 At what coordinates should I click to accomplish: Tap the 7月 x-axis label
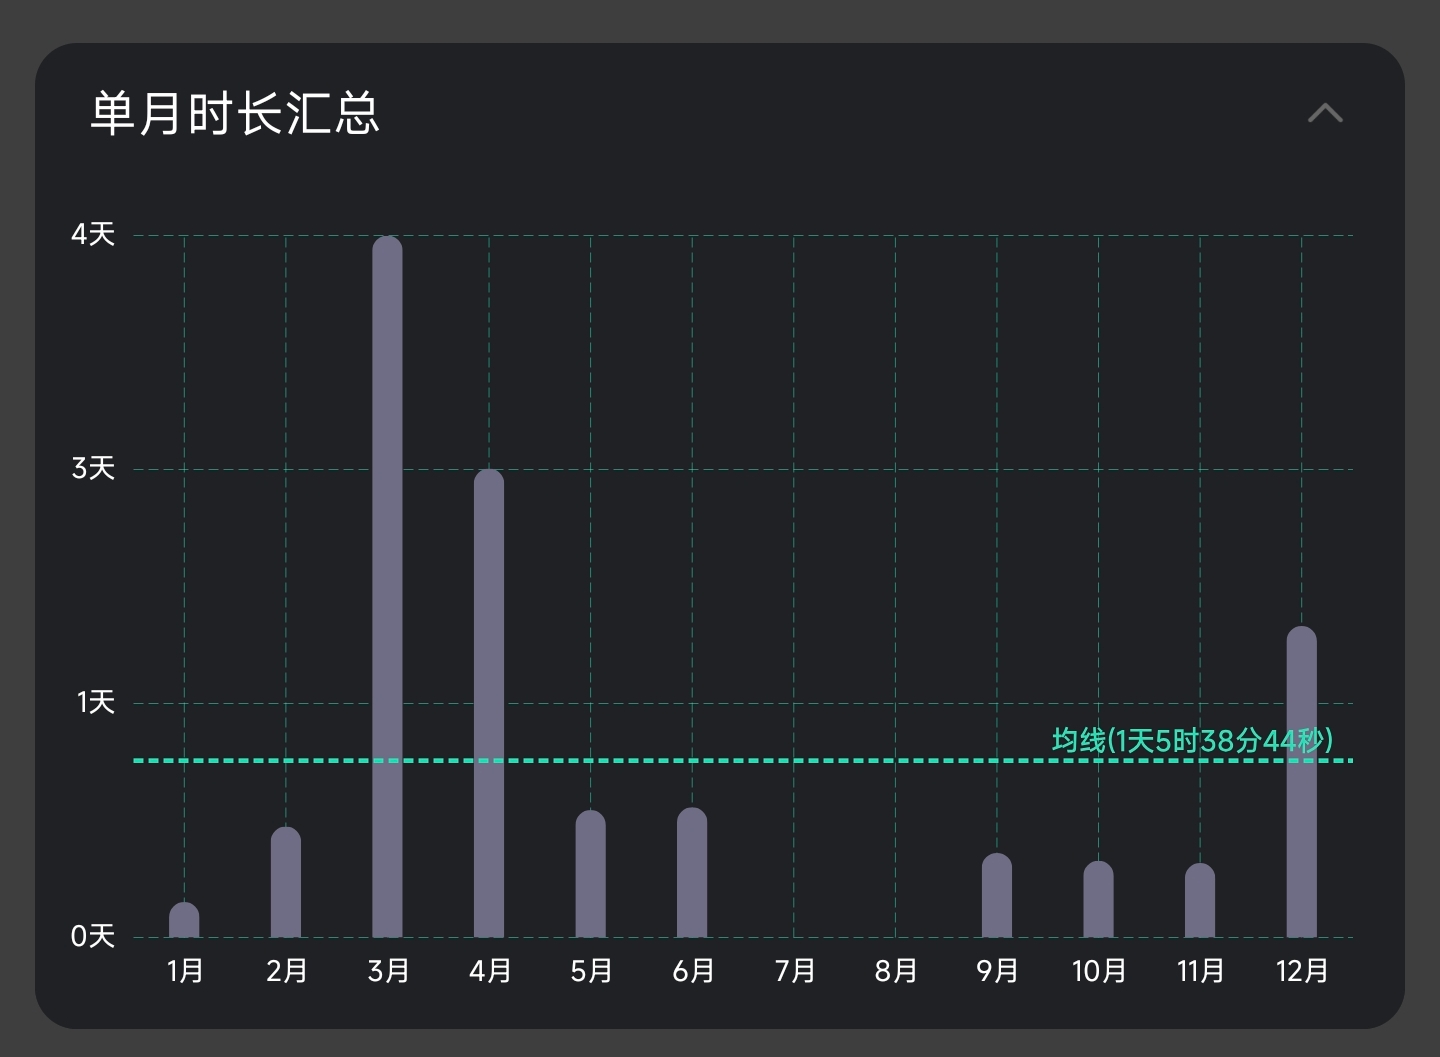pyautogui.click(x=795, y=971)
